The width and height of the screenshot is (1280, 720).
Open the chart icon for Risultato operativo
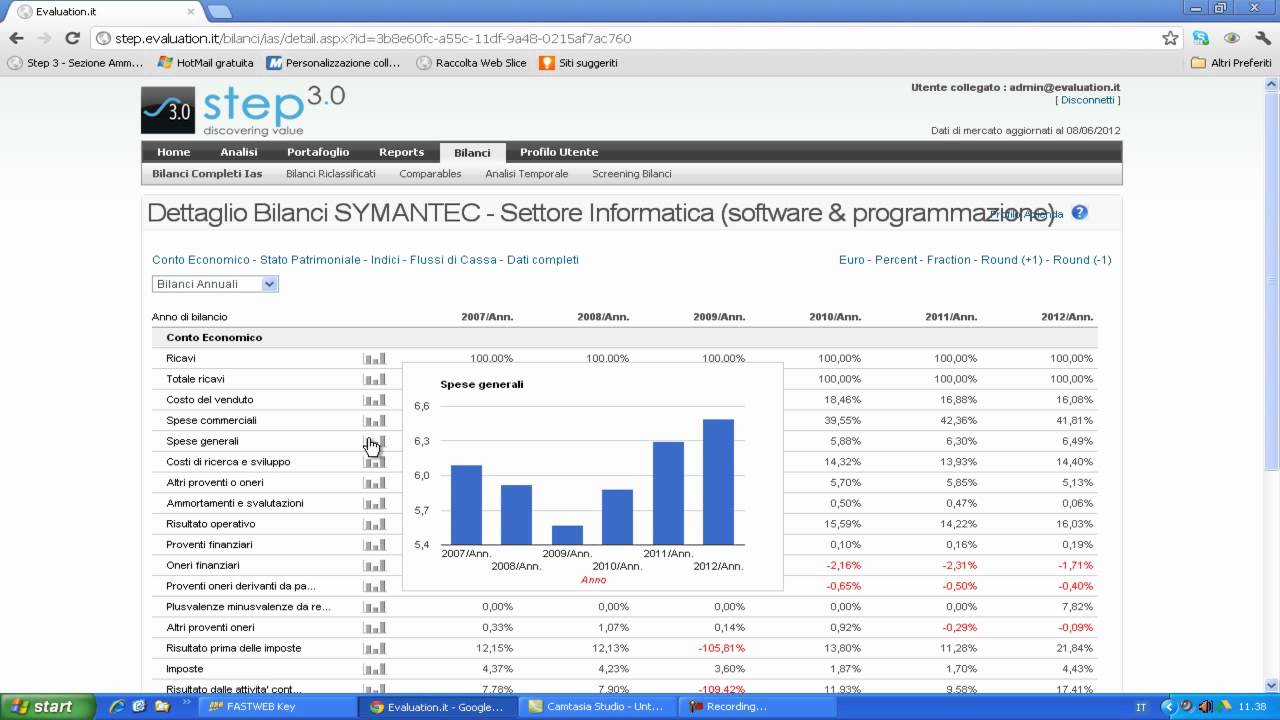(x=375, y=524)
